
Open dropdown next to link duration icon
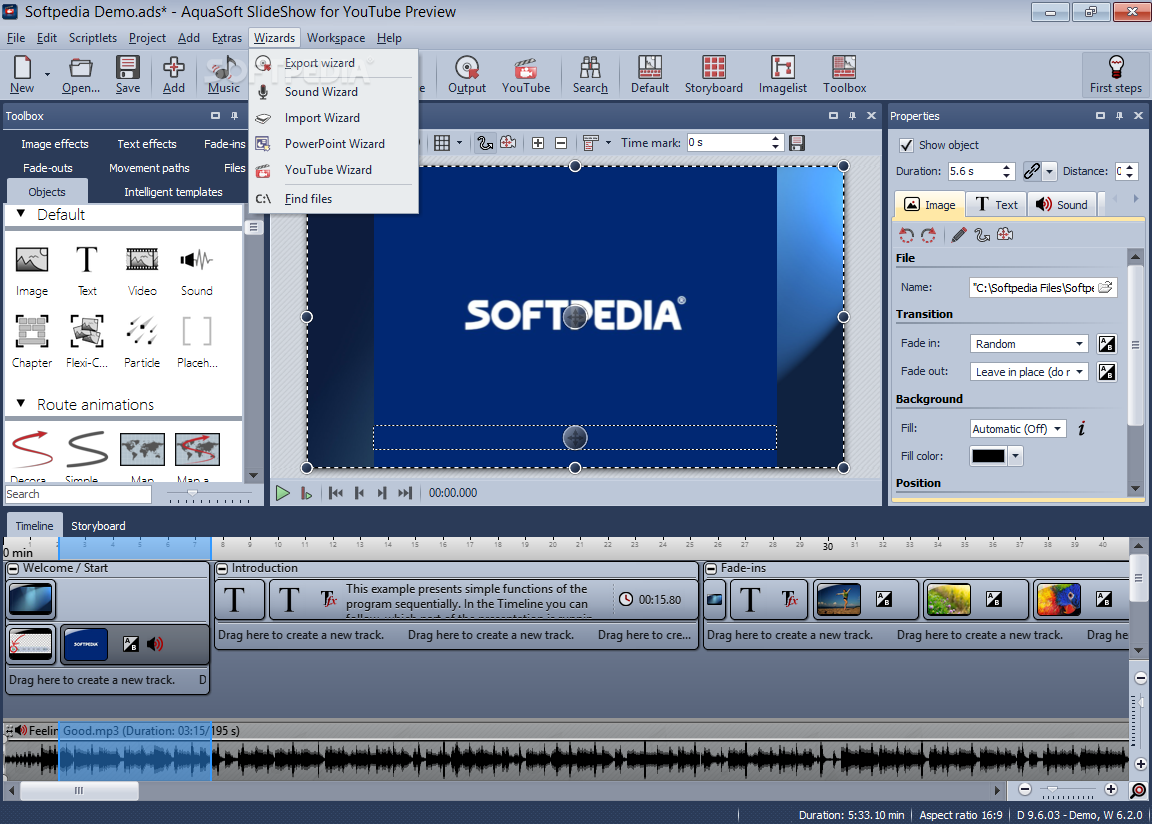coord(1049,171)
